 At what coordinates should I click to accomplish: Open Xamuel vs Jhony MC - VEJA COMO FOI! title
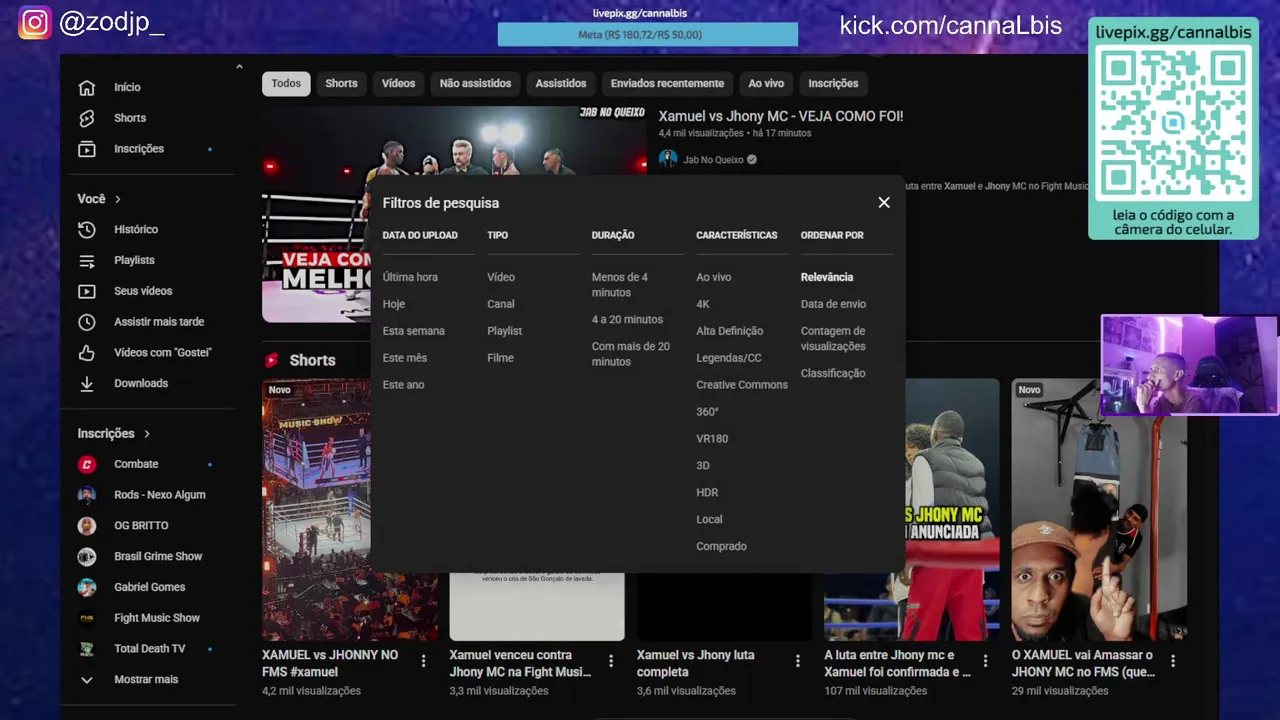click(781, 116)
